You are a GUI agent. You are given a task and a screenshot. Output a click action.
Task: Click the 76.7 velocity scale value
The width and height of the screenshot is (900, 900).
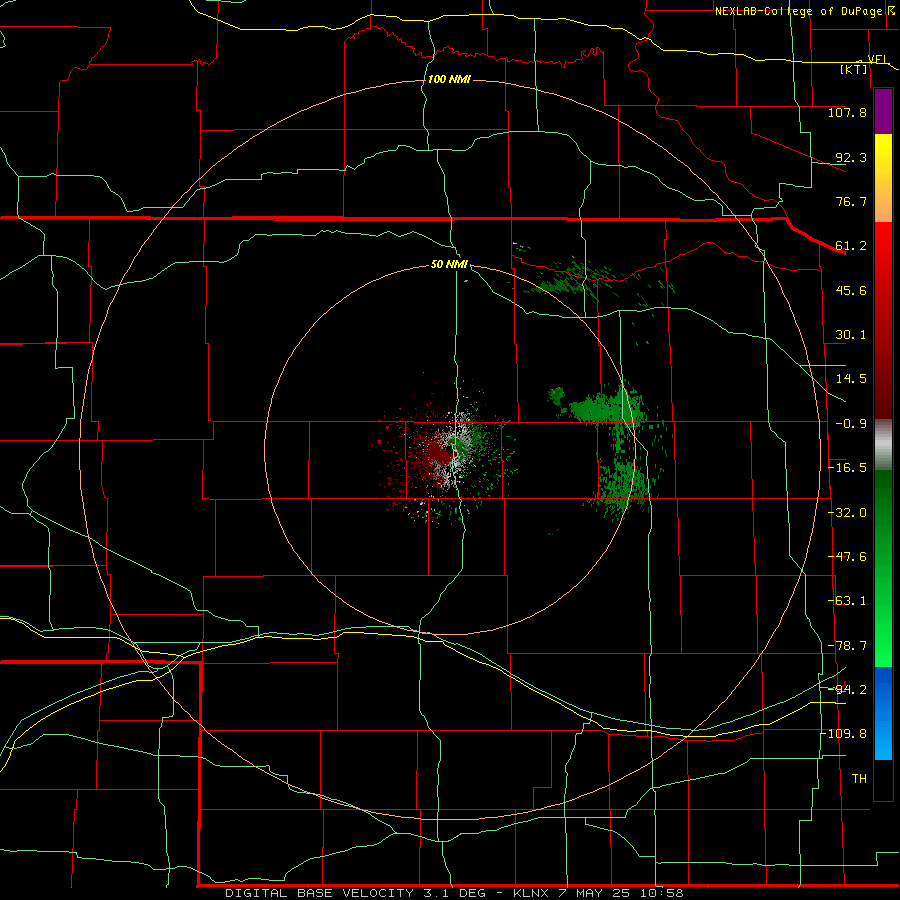[x=851, y=201]
